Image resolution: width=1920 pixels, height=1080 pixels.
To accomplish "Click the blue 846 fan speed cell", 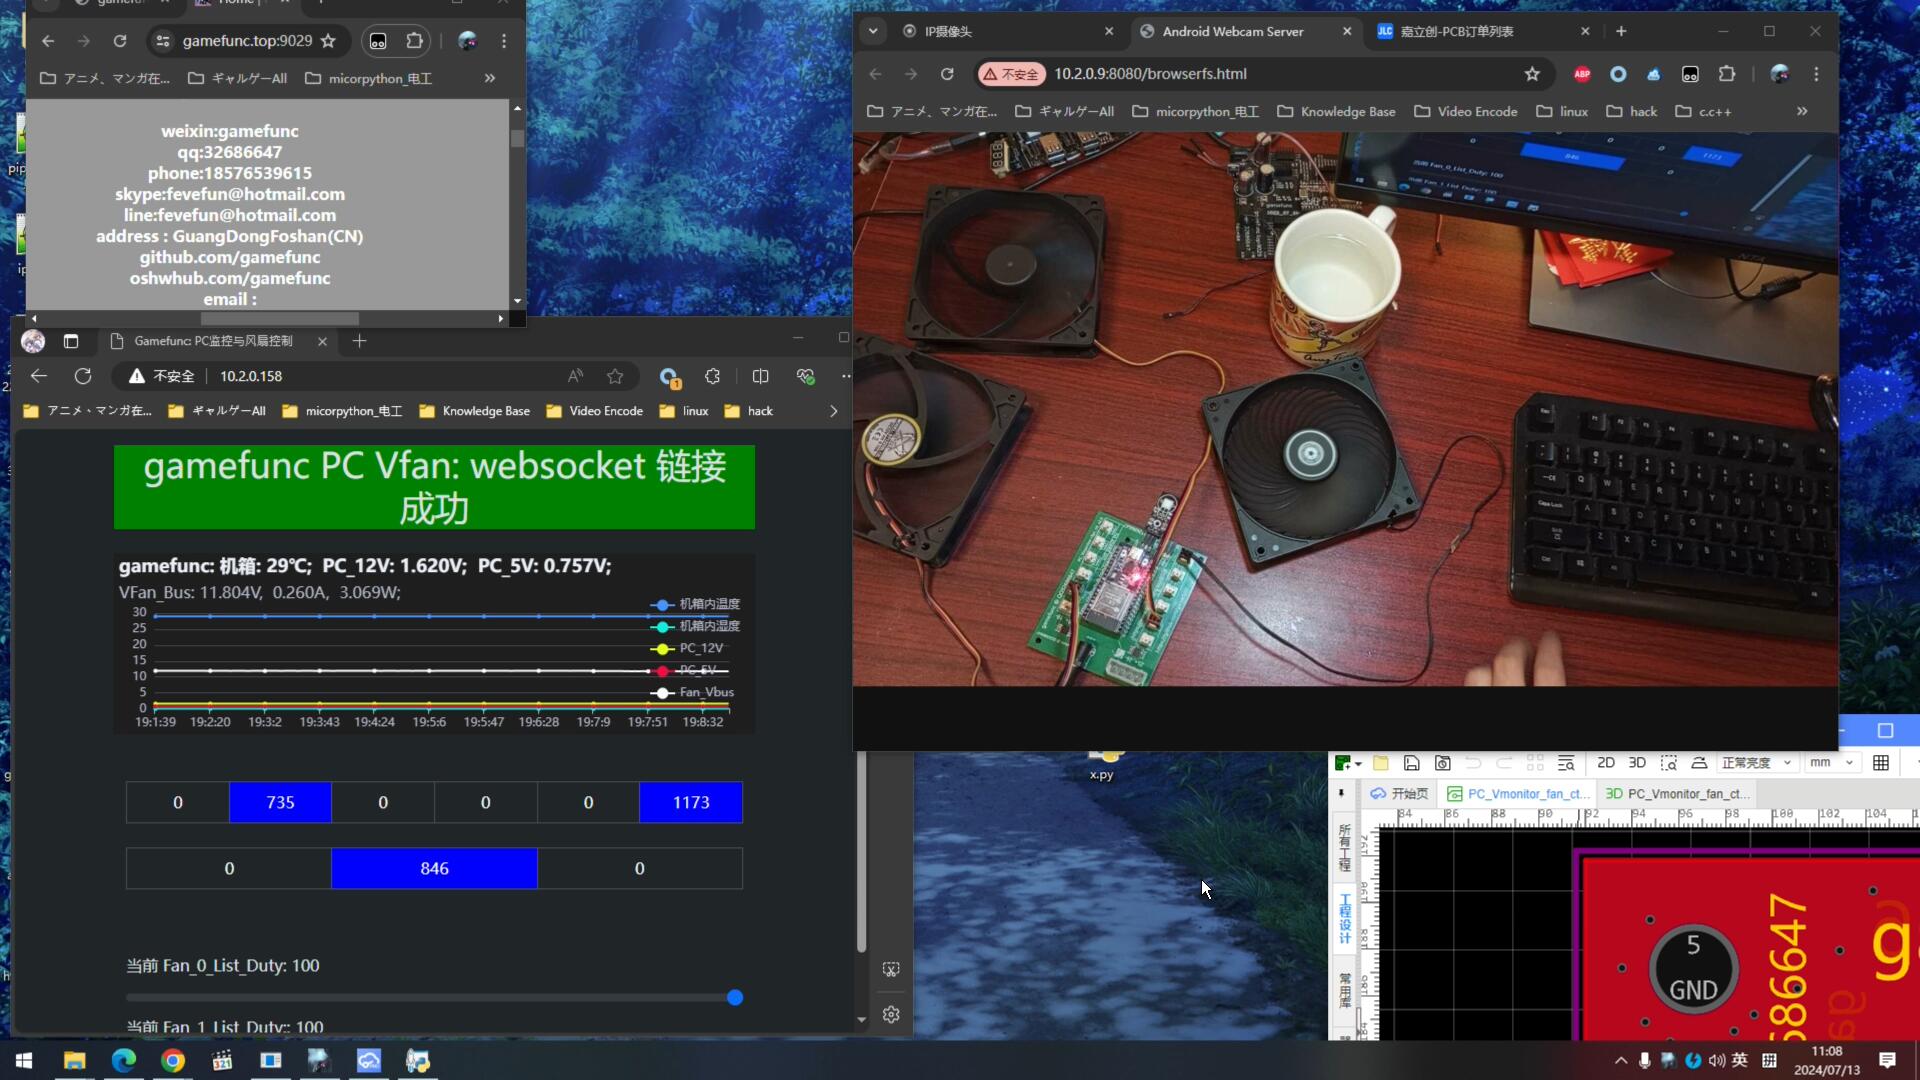I will coord(434,868).
